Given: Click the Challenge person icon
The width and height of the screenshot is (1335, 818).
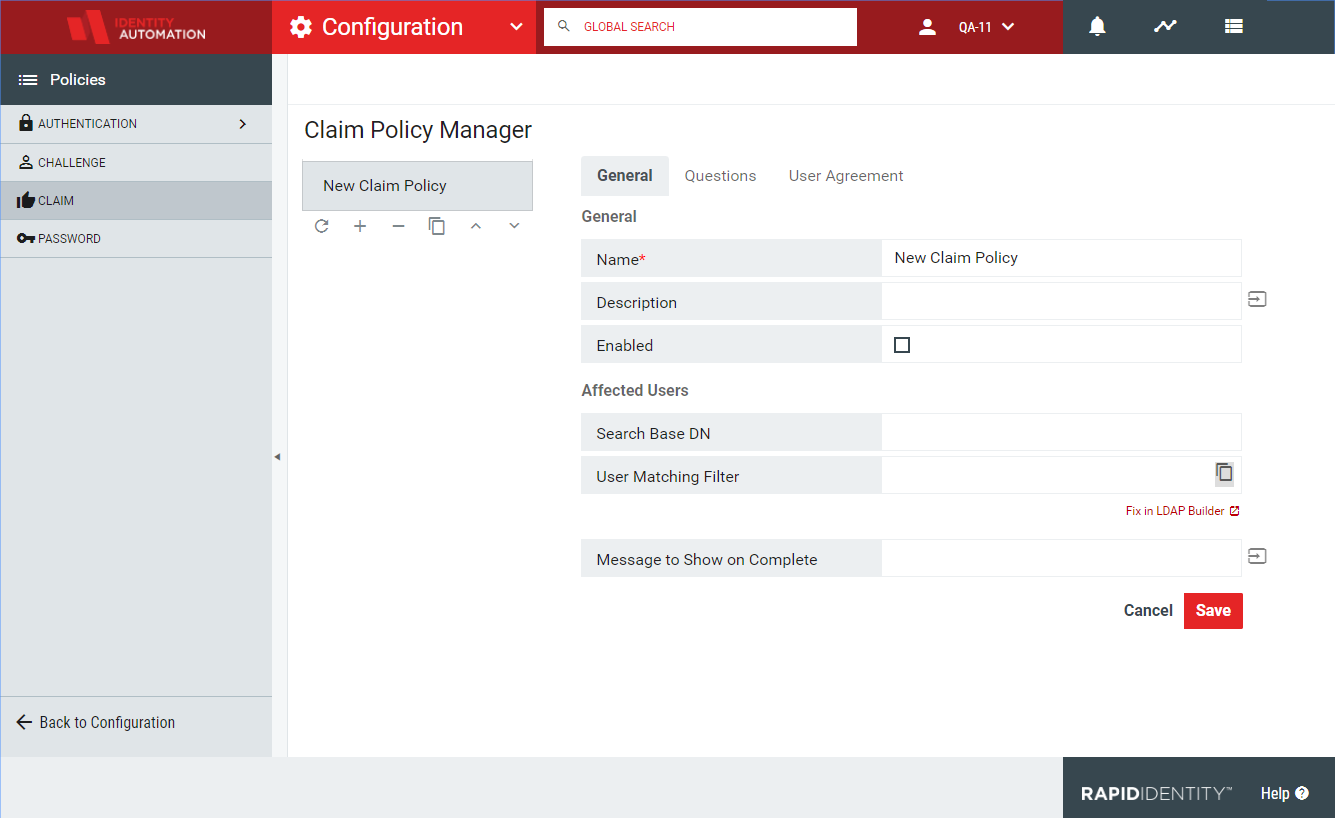Looking at the screenshot, I should point(26,162).
